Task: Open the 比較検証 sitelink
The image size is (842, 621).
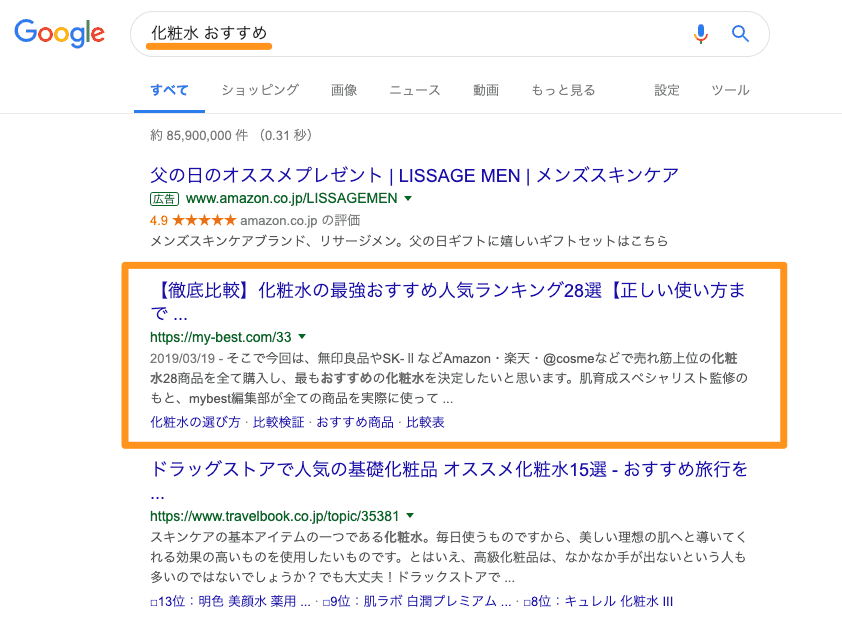Action: click(x=278, y=422)
